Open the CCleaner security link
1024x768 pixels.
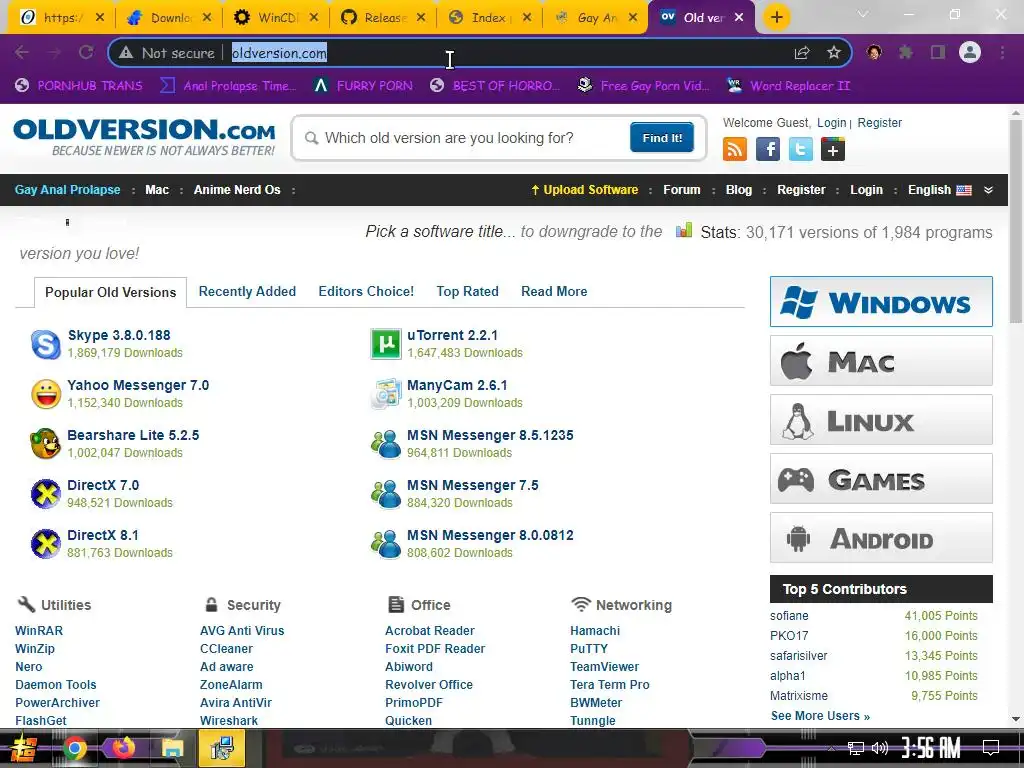coord(226,648)
